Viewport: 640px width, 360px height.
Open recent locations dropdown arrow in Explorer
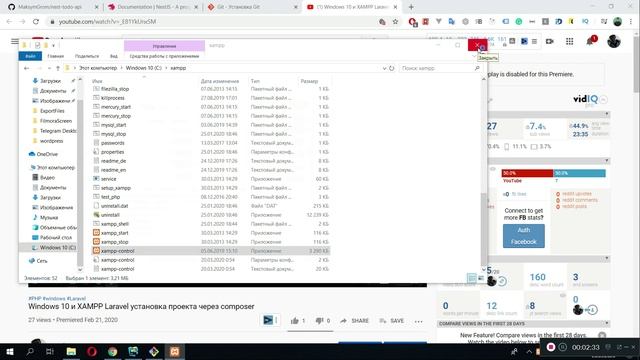point(49,68)
